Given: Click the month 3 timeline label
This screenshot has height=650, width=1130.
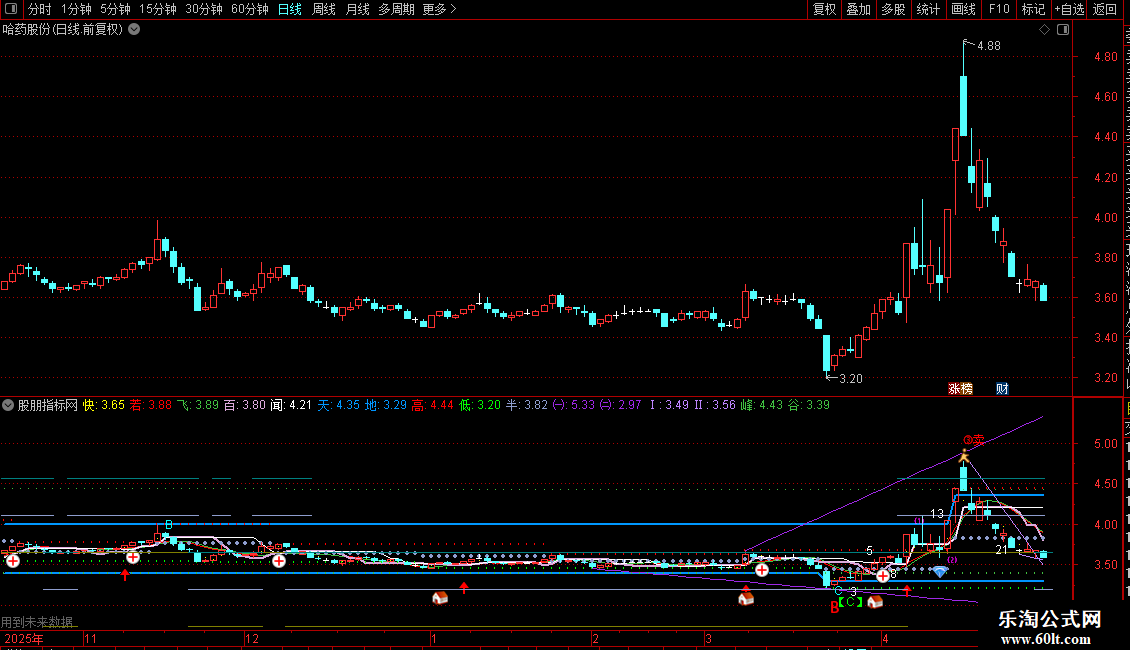Looking at the screenshot, I should [708, 638].
